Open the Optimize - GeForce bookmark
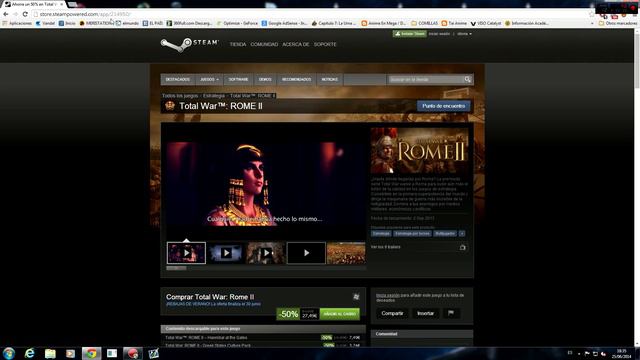Image resolution: width=640 pixels, height=360 pixels. 237,23
